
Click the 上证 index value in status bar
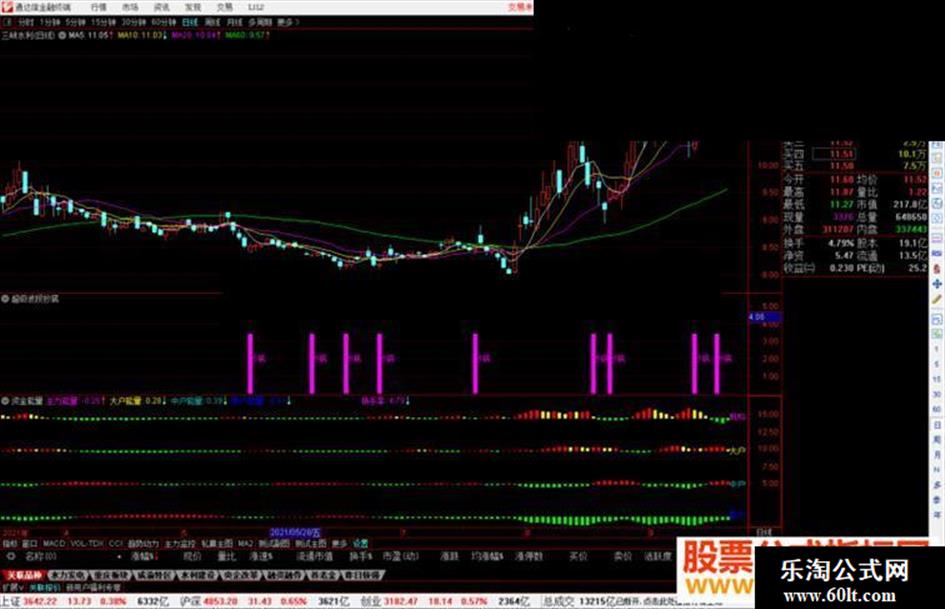[40, 602]
